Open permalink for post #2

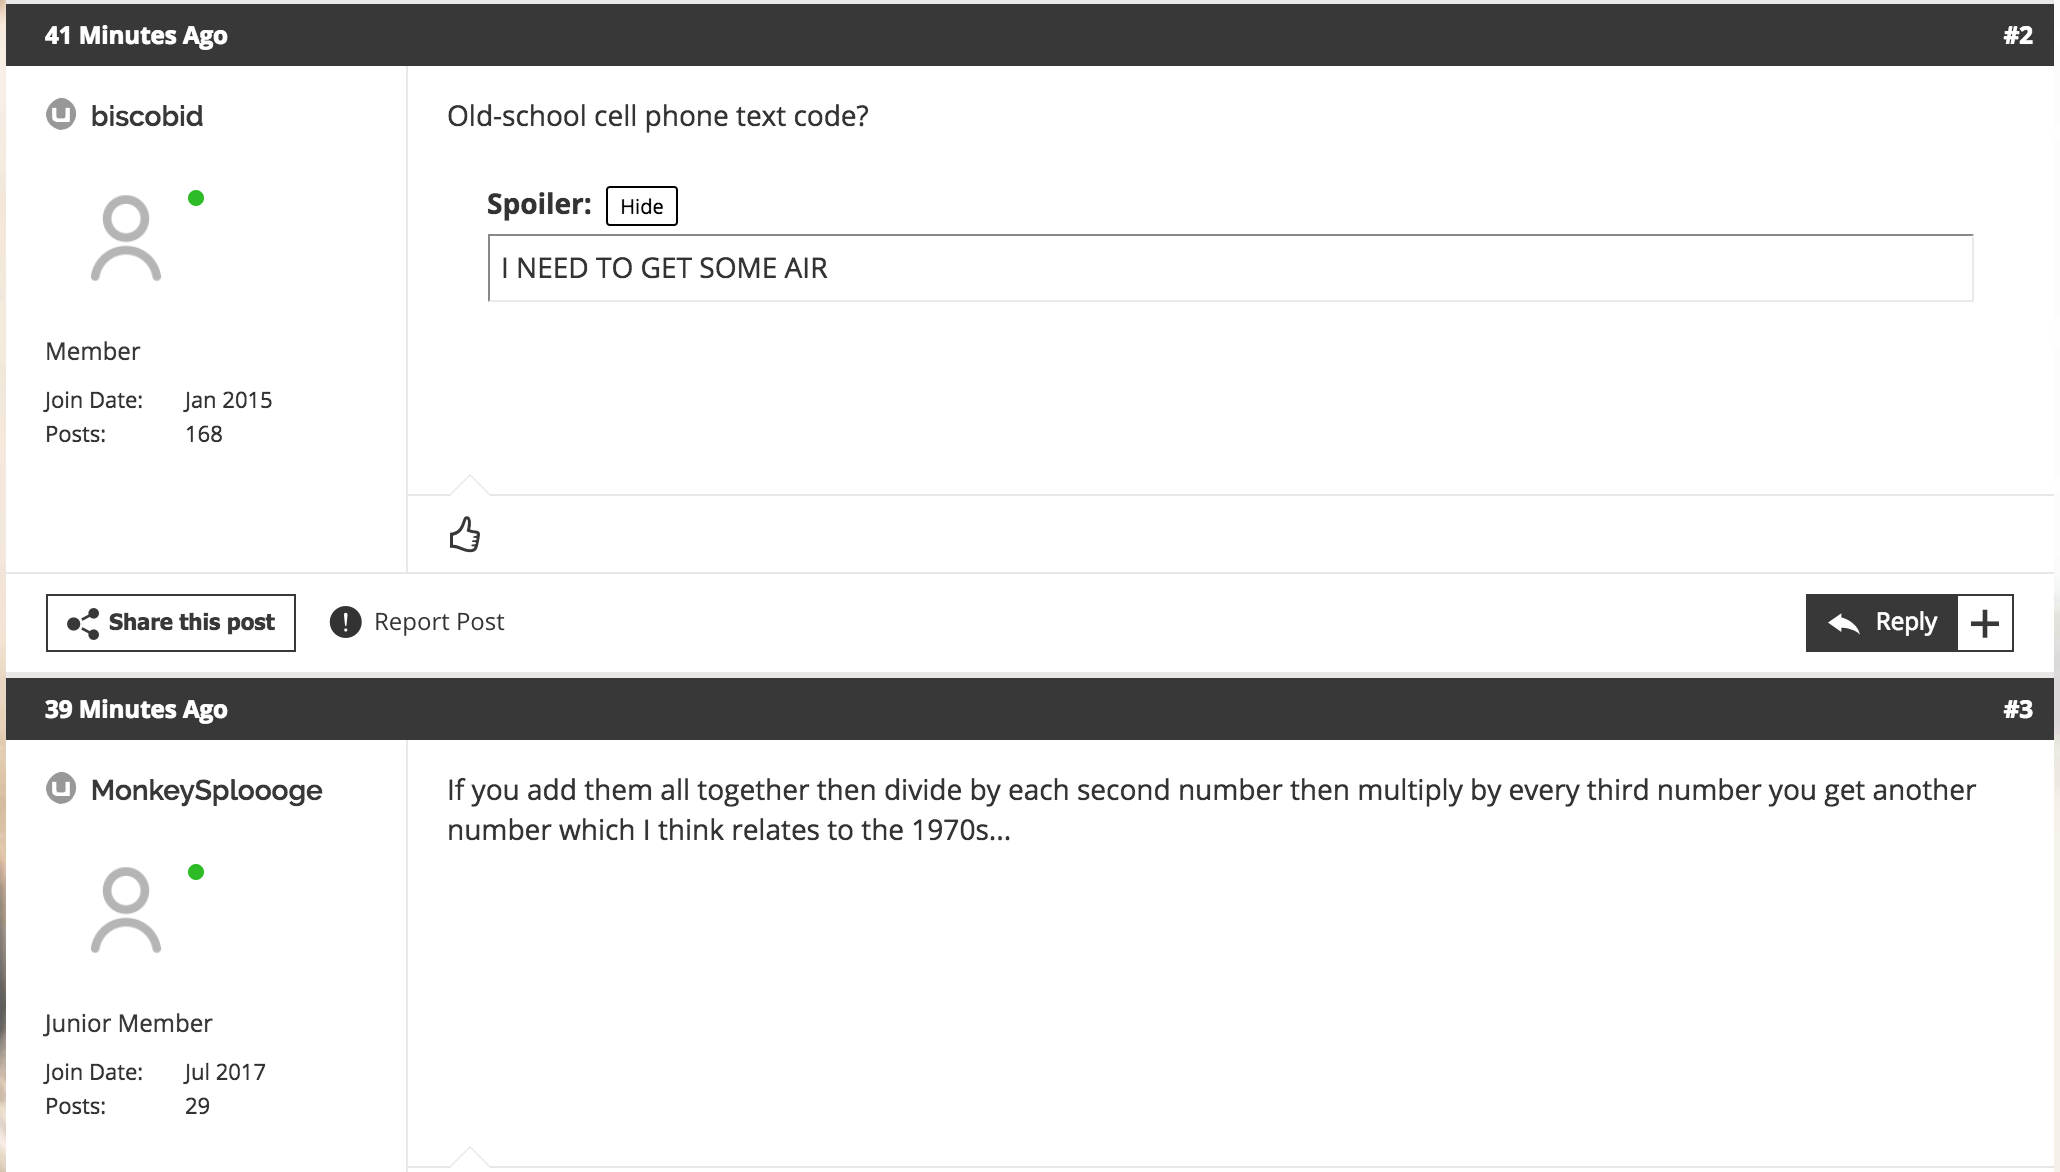2018,35
